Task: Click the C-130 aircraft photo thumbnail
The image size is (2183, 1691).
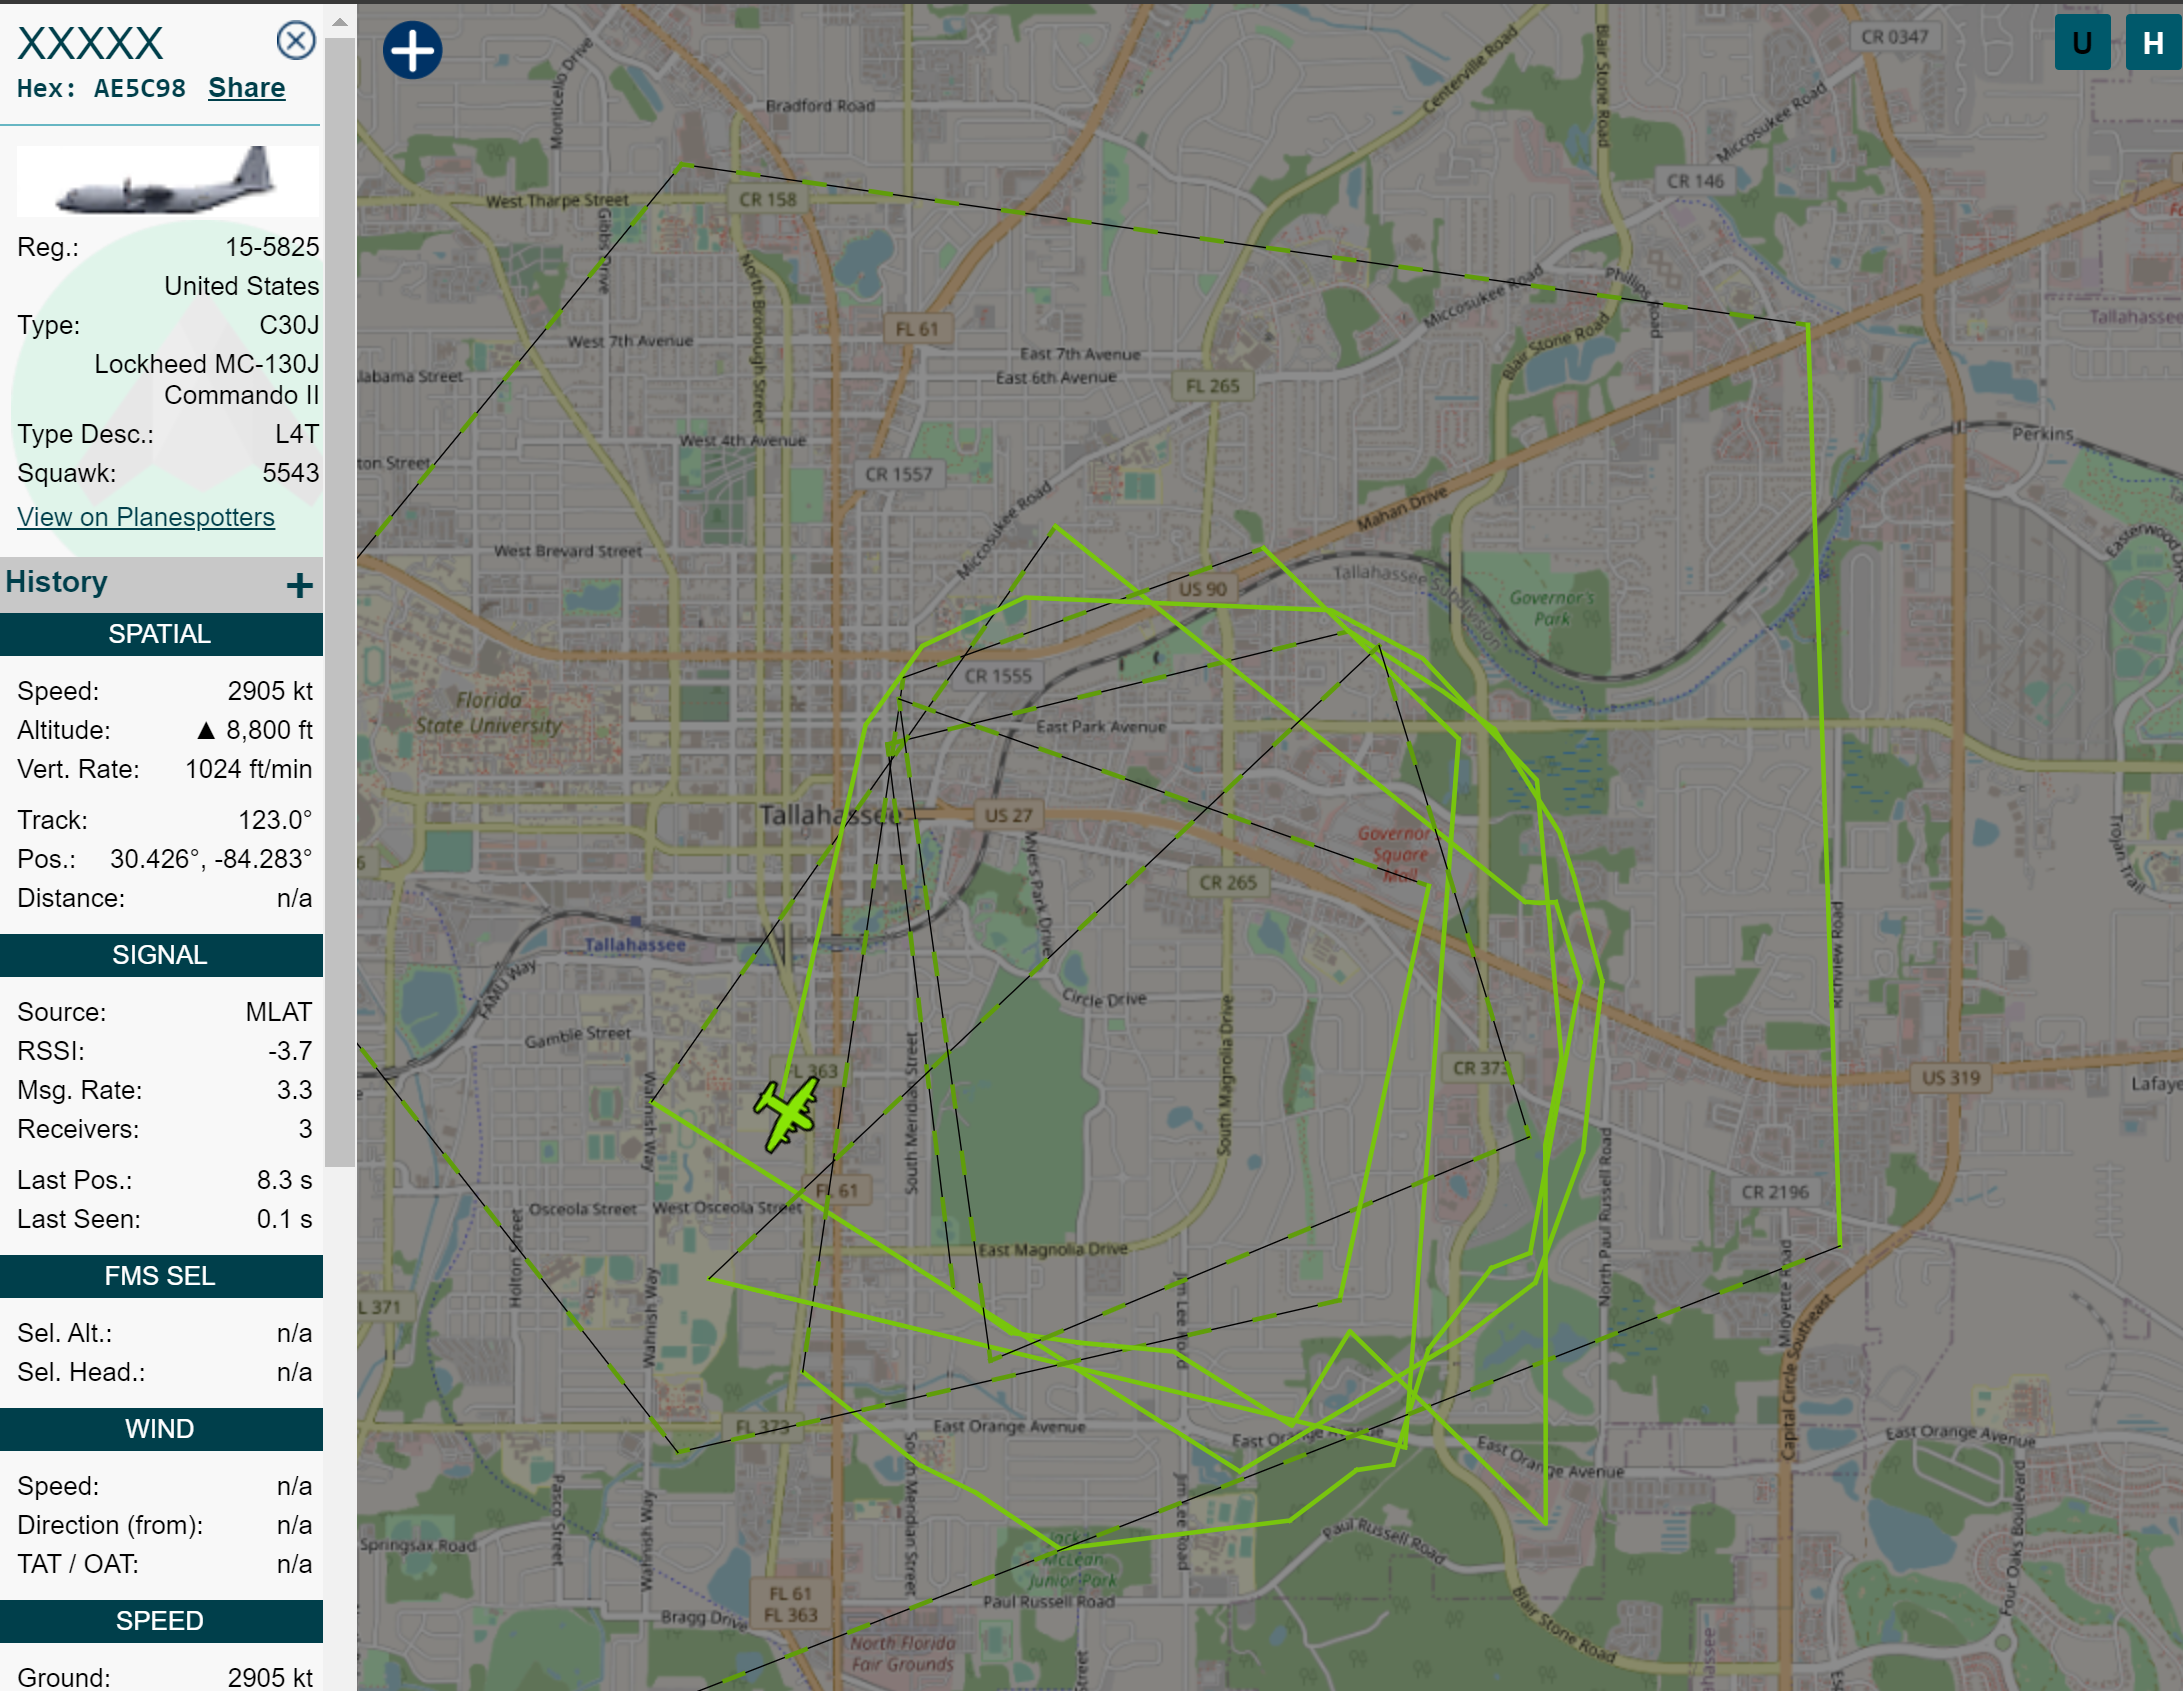Action: tap(168, 181)
